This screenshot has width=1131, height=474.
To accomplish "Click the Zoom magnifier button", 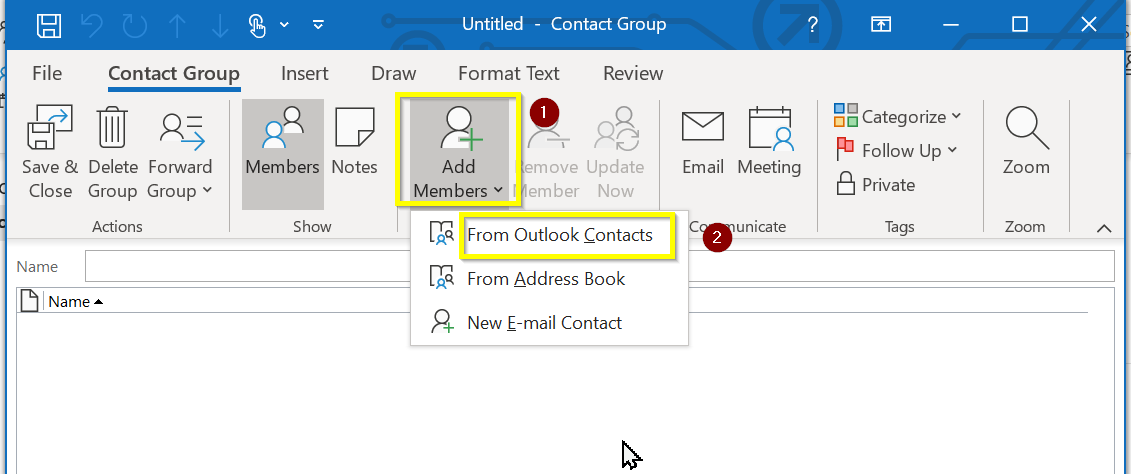I will [x=1026, y=143].
